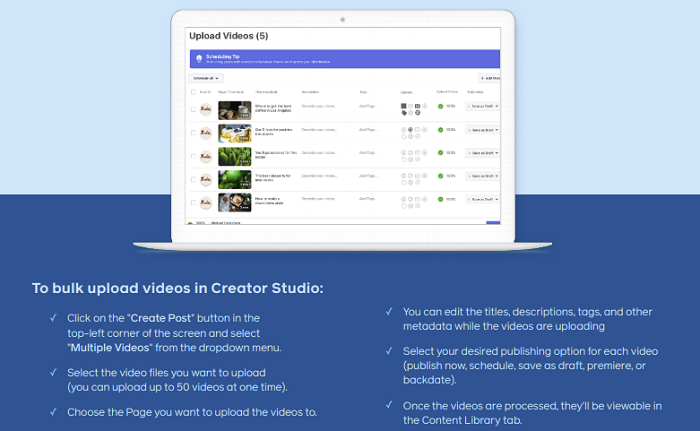This screenshot has height=431, width=700.
Task: Click the Upload Status column header
Action: tap(447, 92)
